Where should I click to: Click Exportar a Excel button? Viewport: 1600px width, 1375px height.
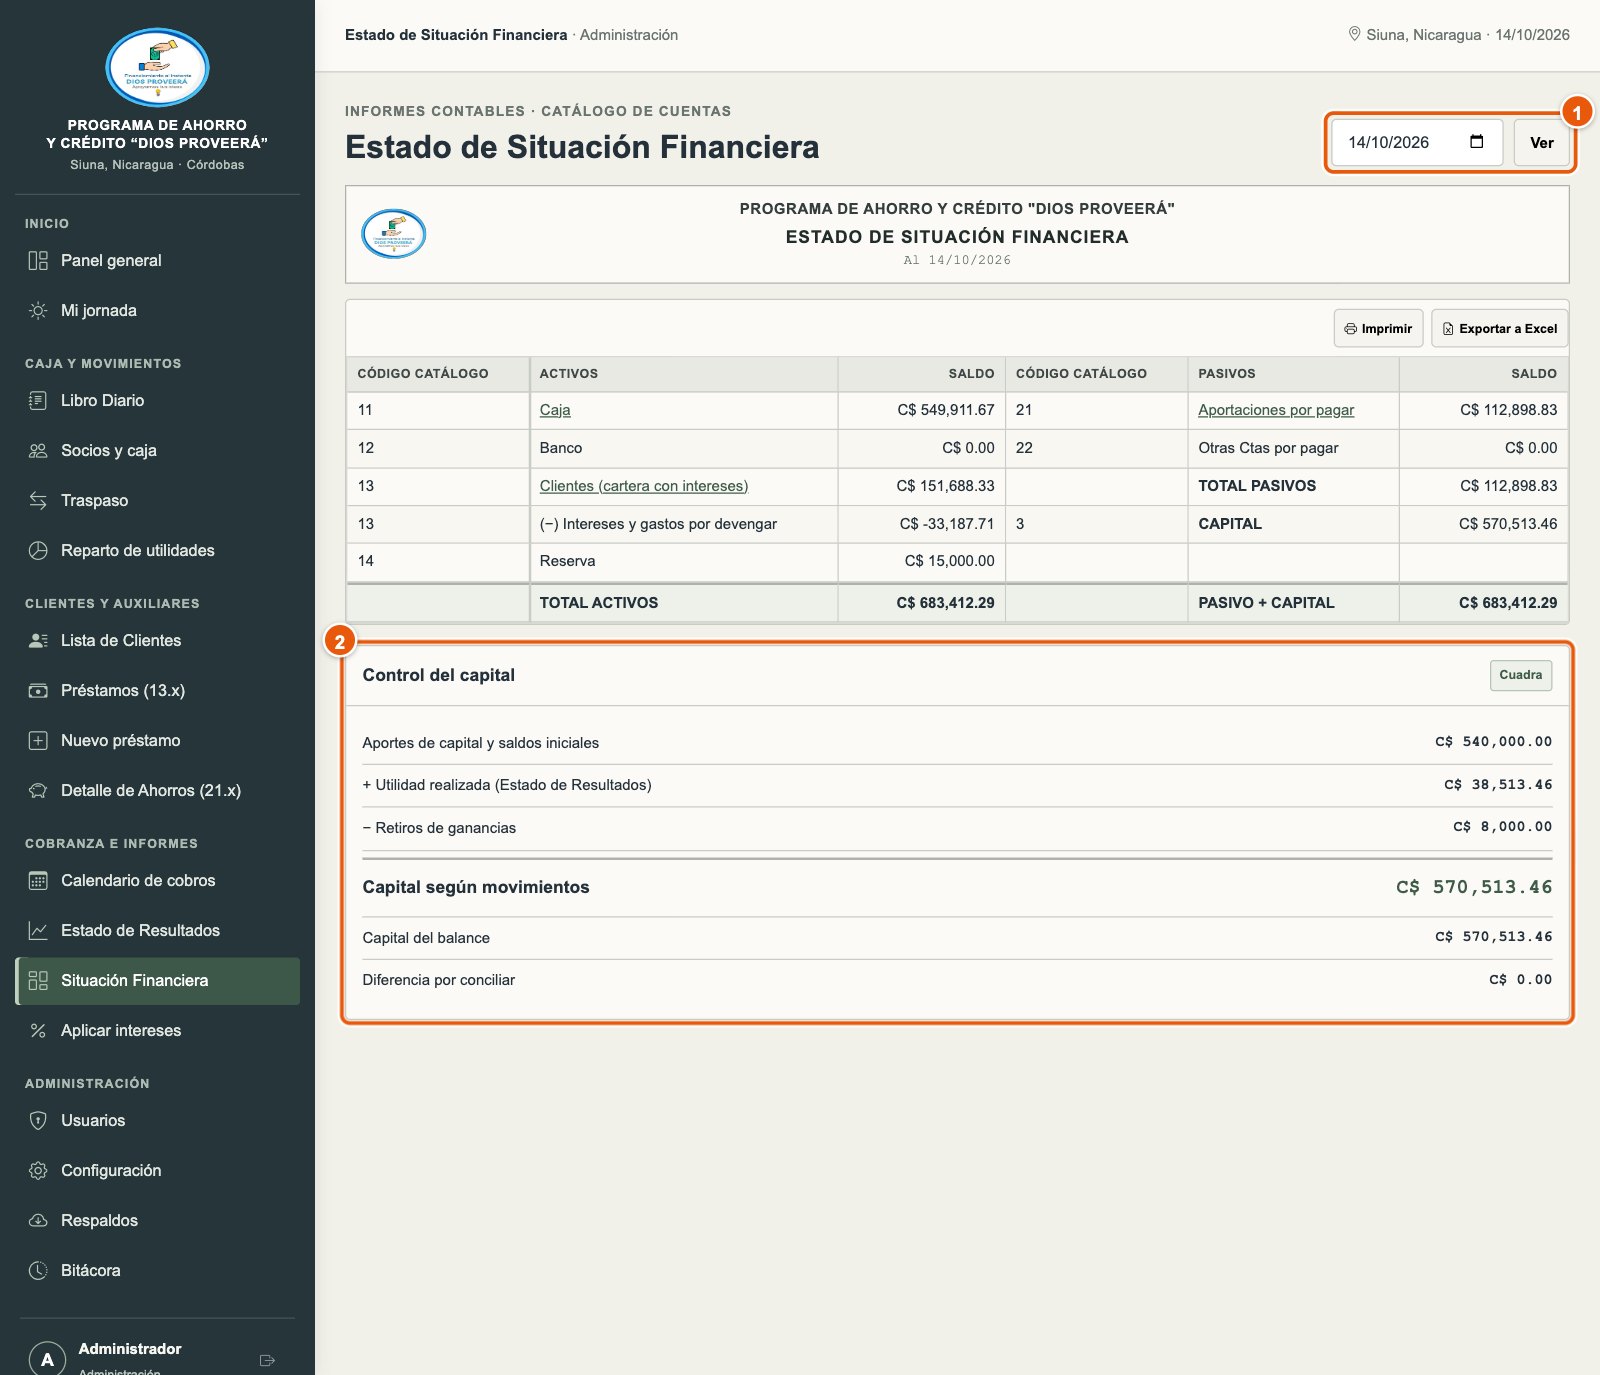click(x=1499, y=328)
